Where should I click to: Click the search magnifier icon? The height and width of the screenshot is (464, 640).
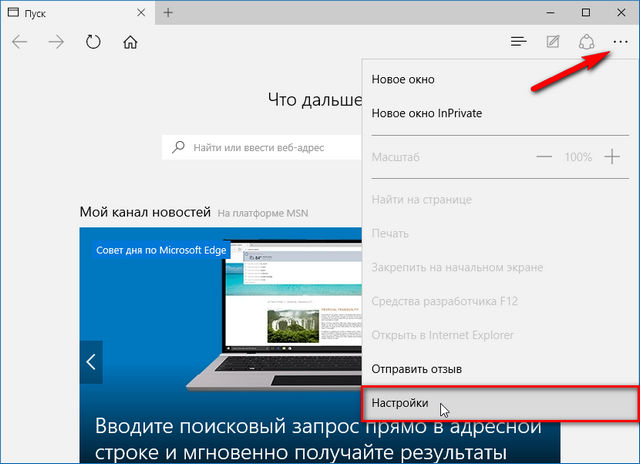178,147
